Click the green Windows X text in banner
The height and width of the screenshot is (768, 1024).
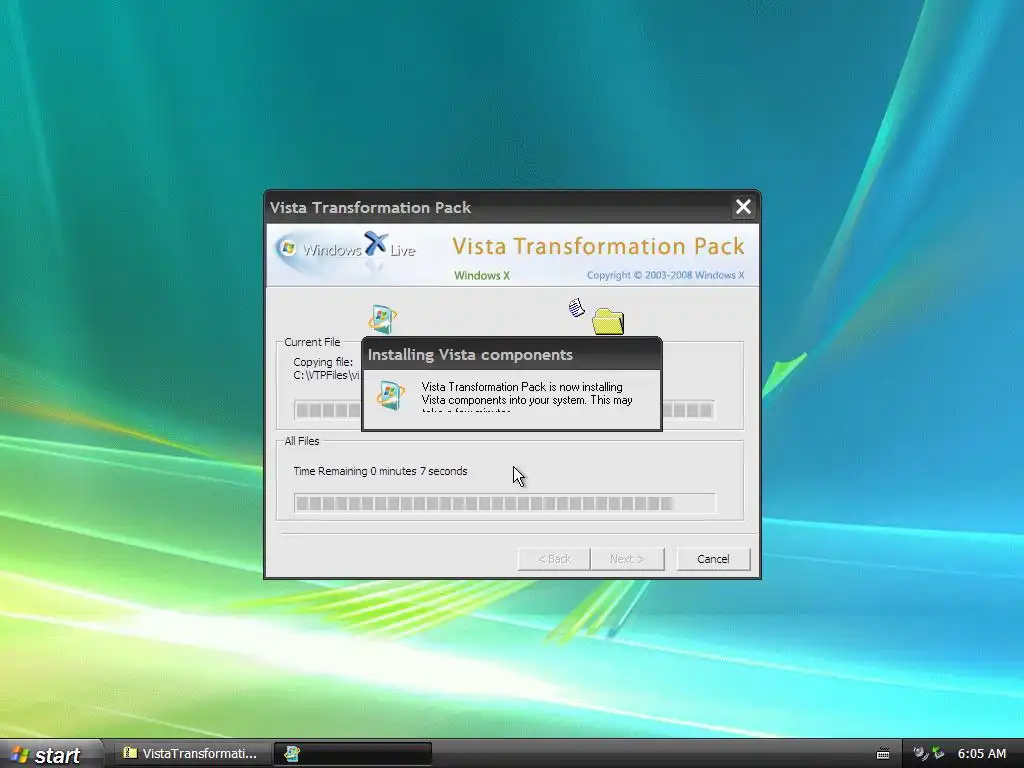482,276
